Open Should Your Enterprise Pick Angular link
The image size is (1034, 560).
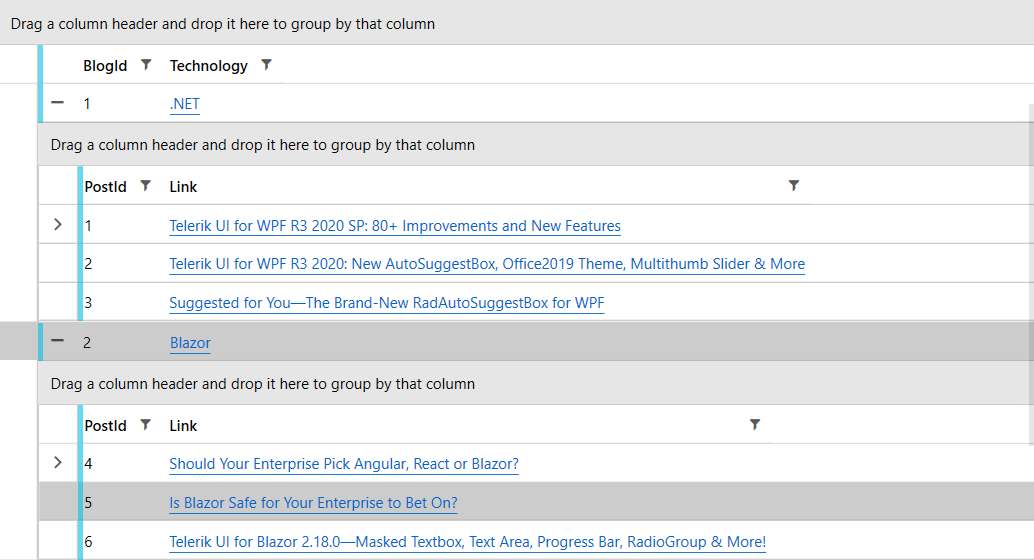[344, 464]
